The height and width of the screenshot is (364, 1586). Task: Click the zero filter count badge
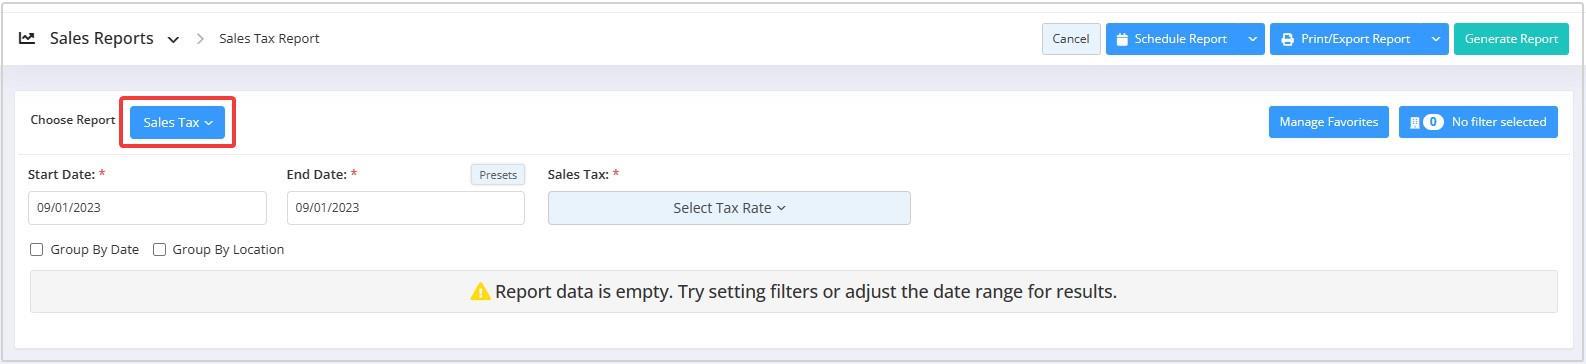[x=1433, y=122]
